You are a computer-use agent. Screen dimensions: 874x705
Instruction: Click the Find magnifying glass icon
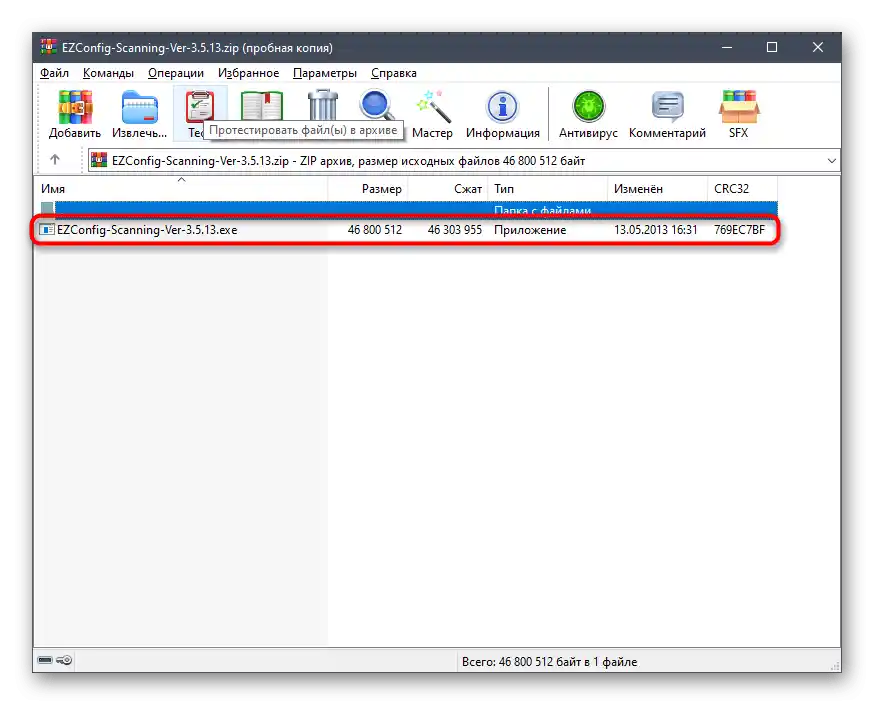tap(376, 105)
